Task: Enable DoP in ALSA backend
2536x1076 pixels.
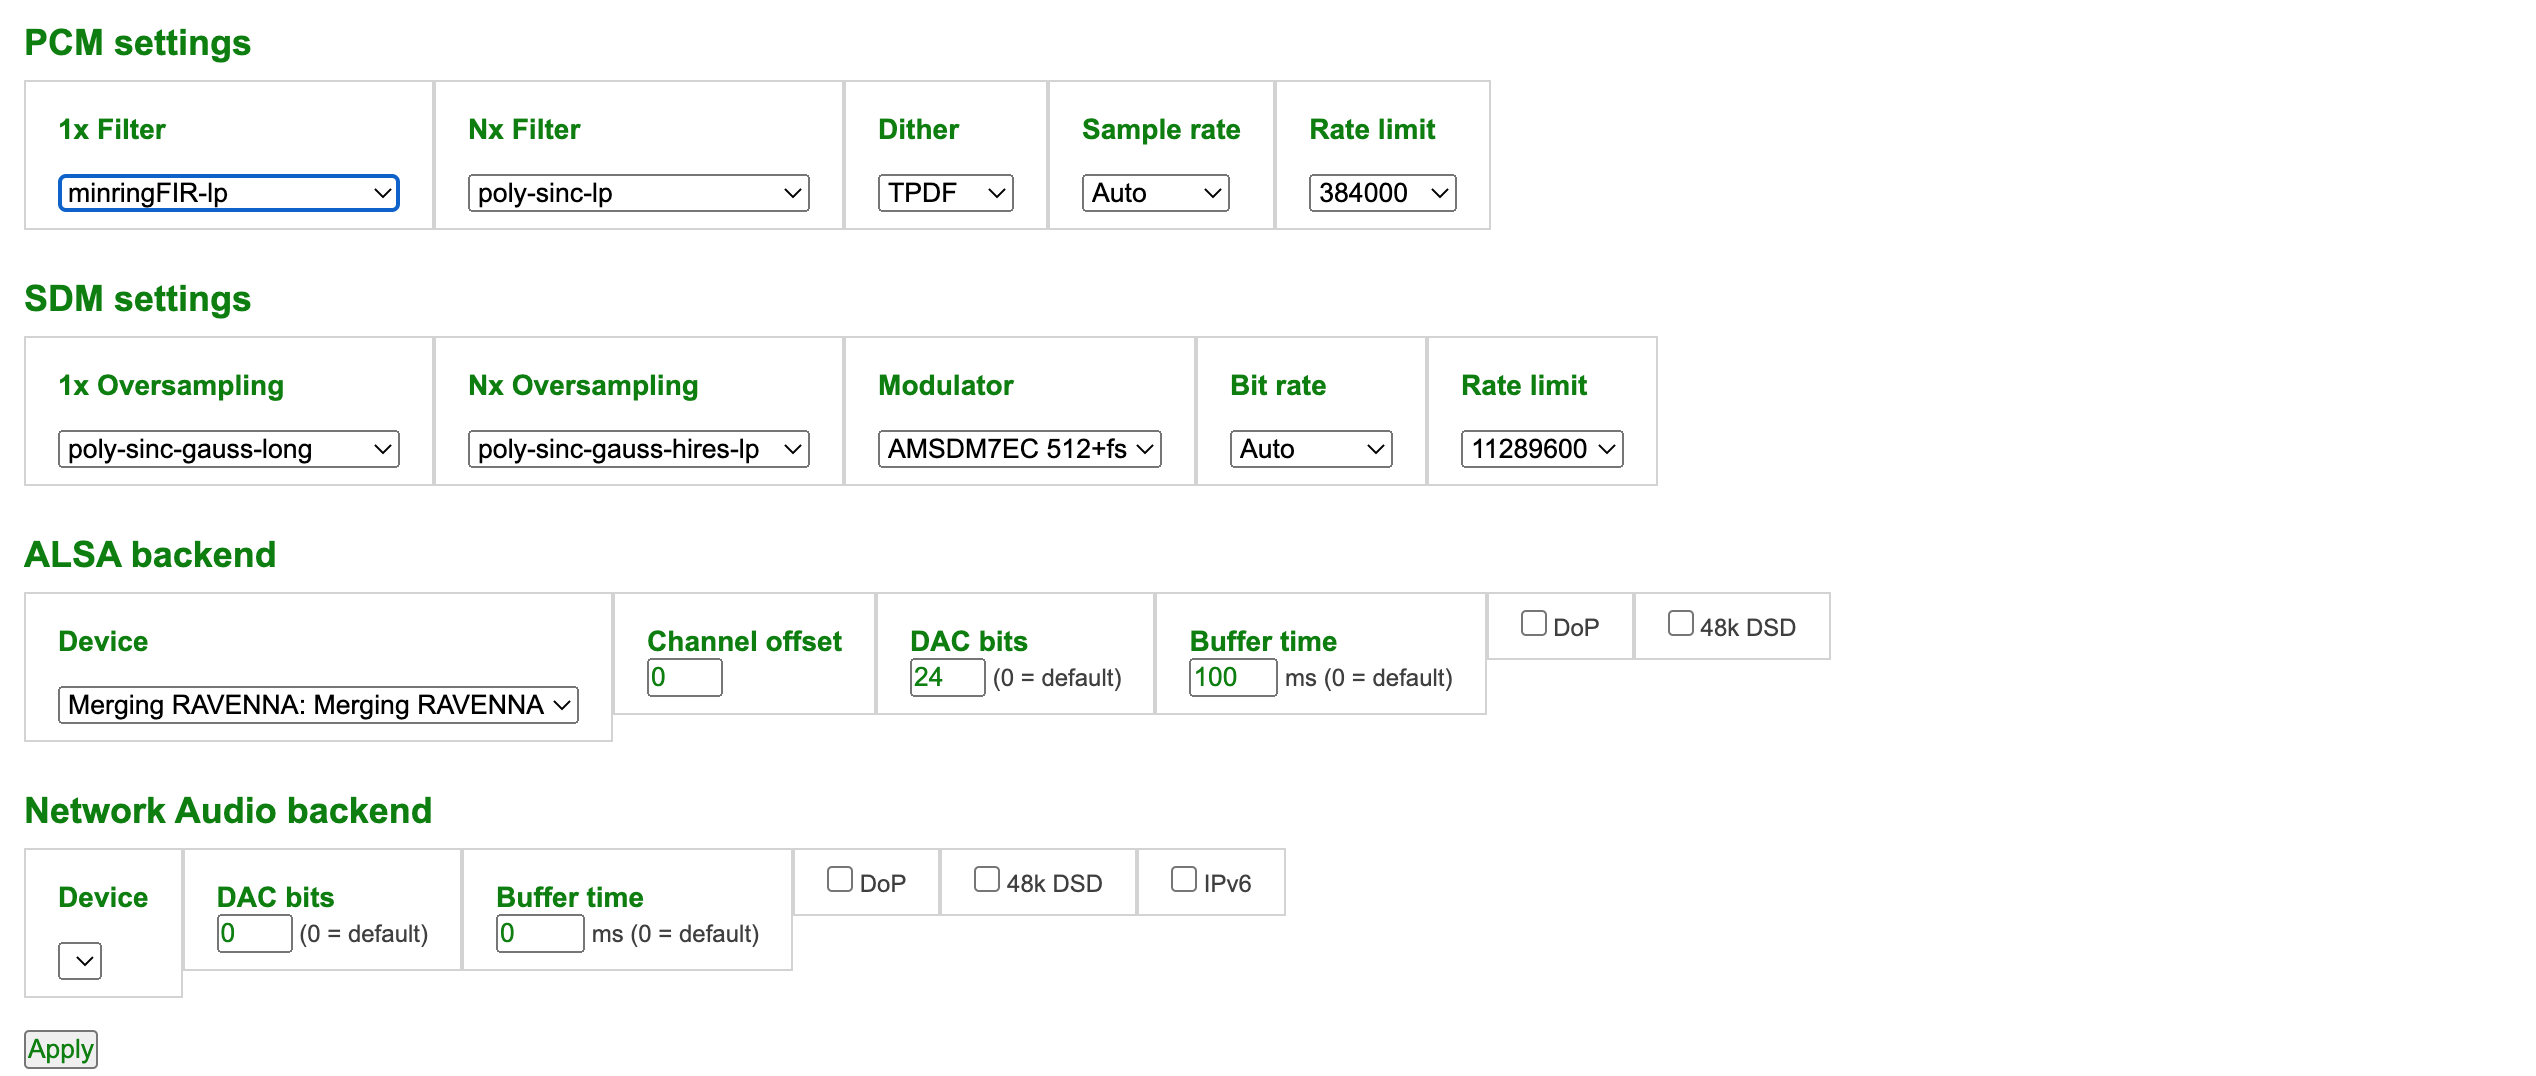Action: point(1533,624)
